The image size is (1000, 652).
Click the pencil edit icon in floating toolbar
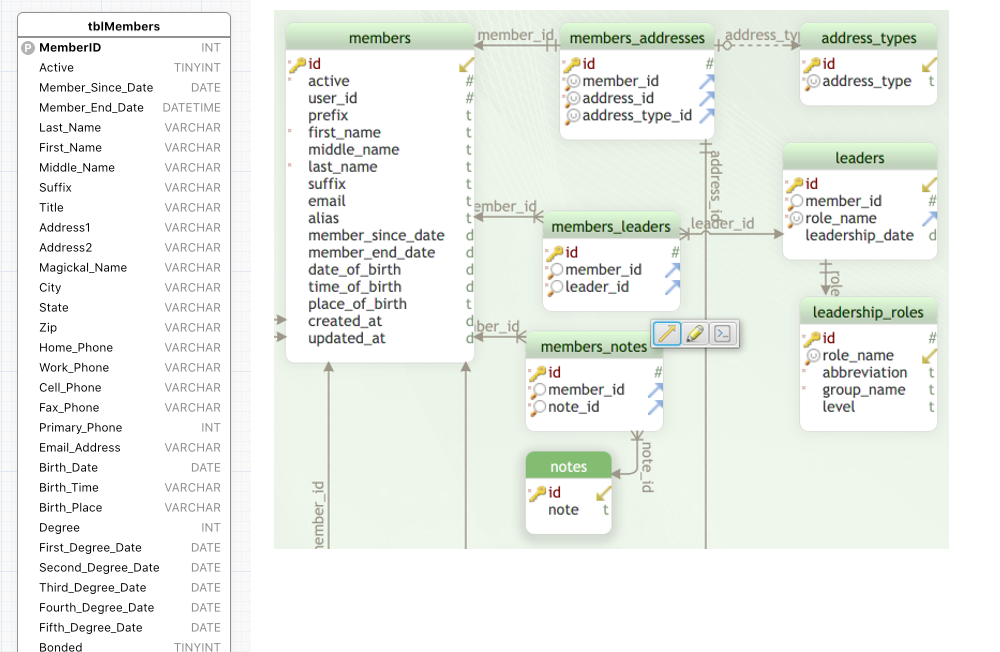pyautogui.click(x=695, y=334)
